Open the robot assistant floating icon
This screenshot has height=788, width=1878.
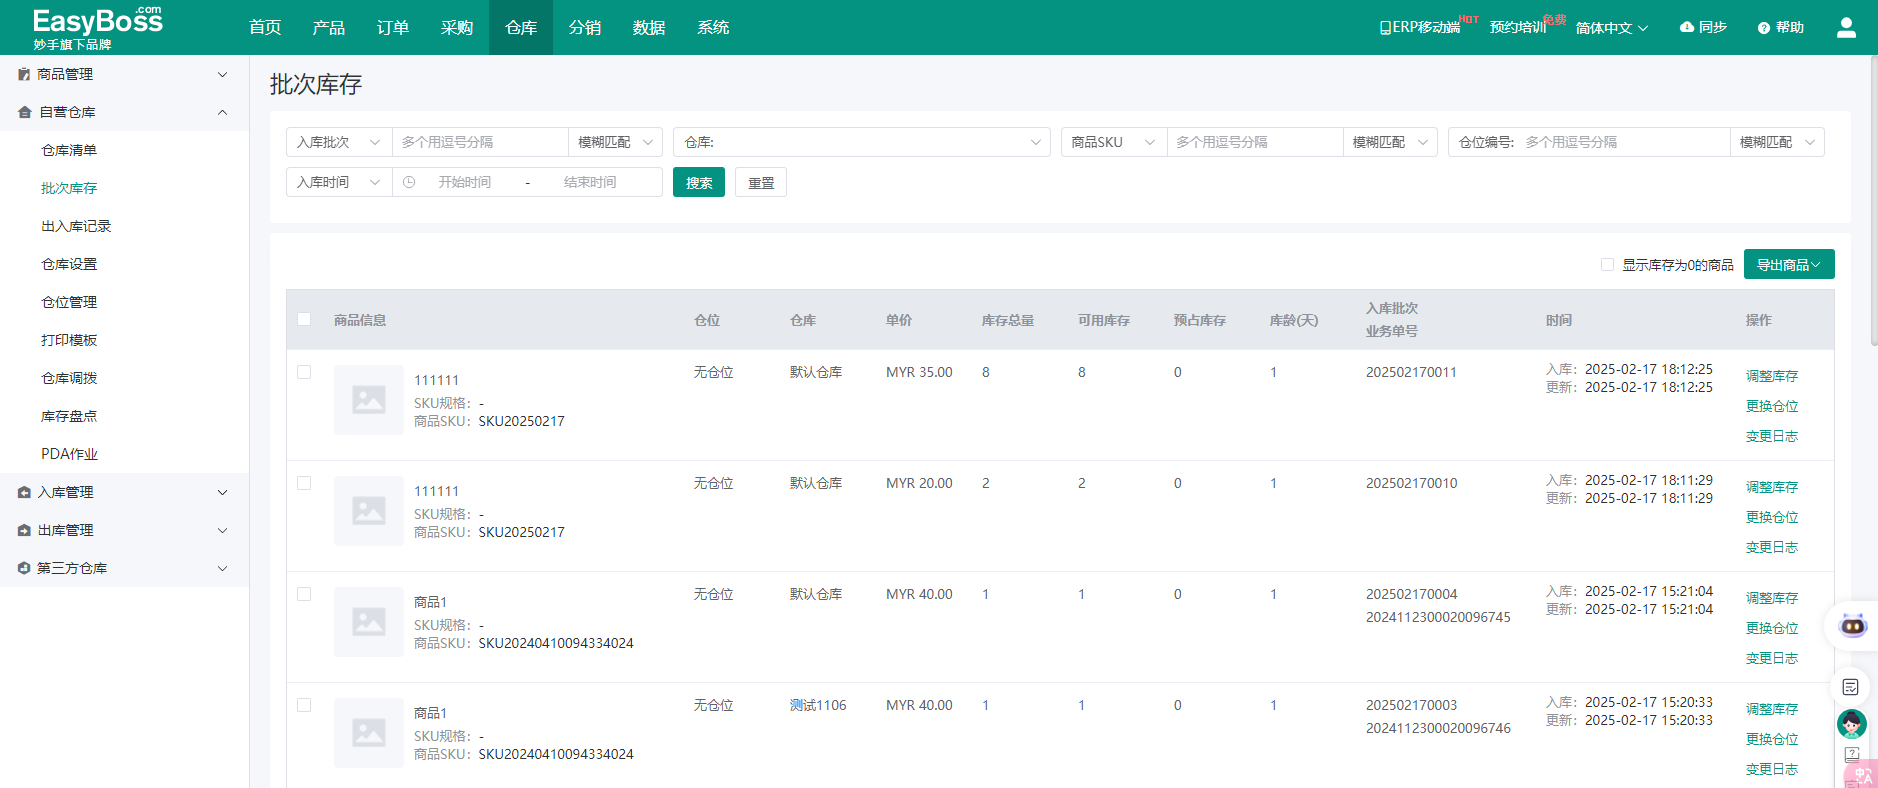[1853, 626]
